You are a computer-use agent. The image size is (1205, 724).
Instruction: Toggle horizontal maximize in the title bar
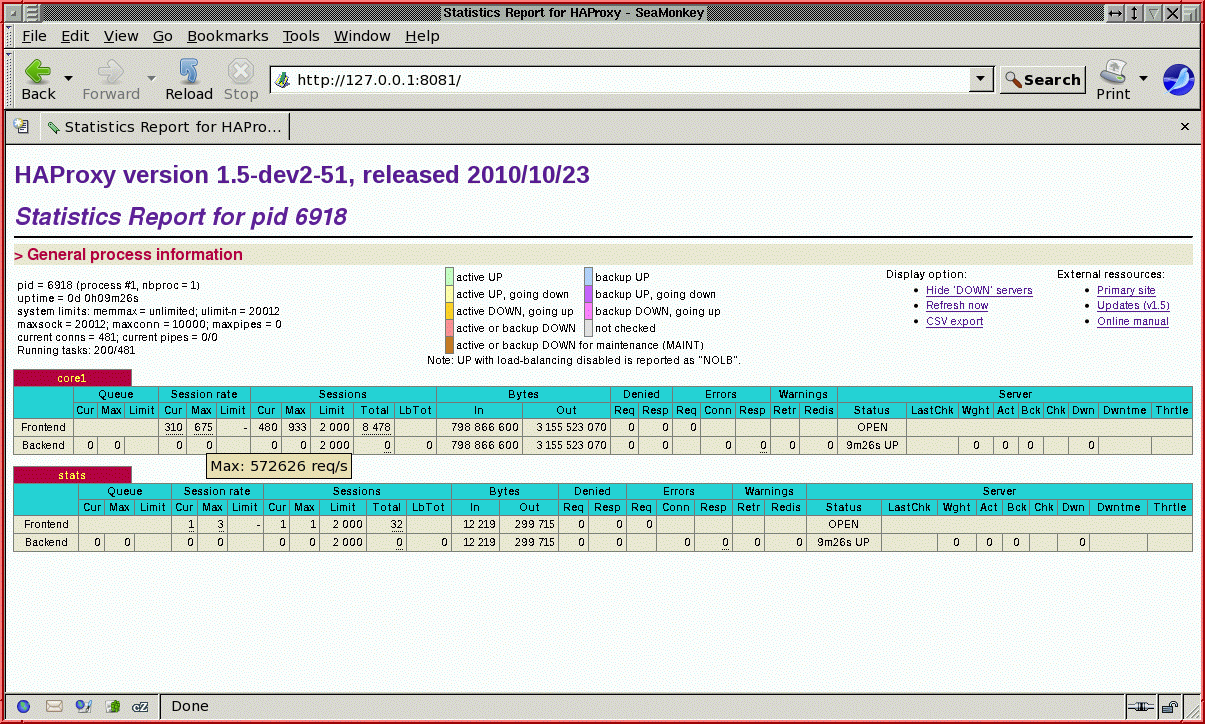tap(1115, 13)
